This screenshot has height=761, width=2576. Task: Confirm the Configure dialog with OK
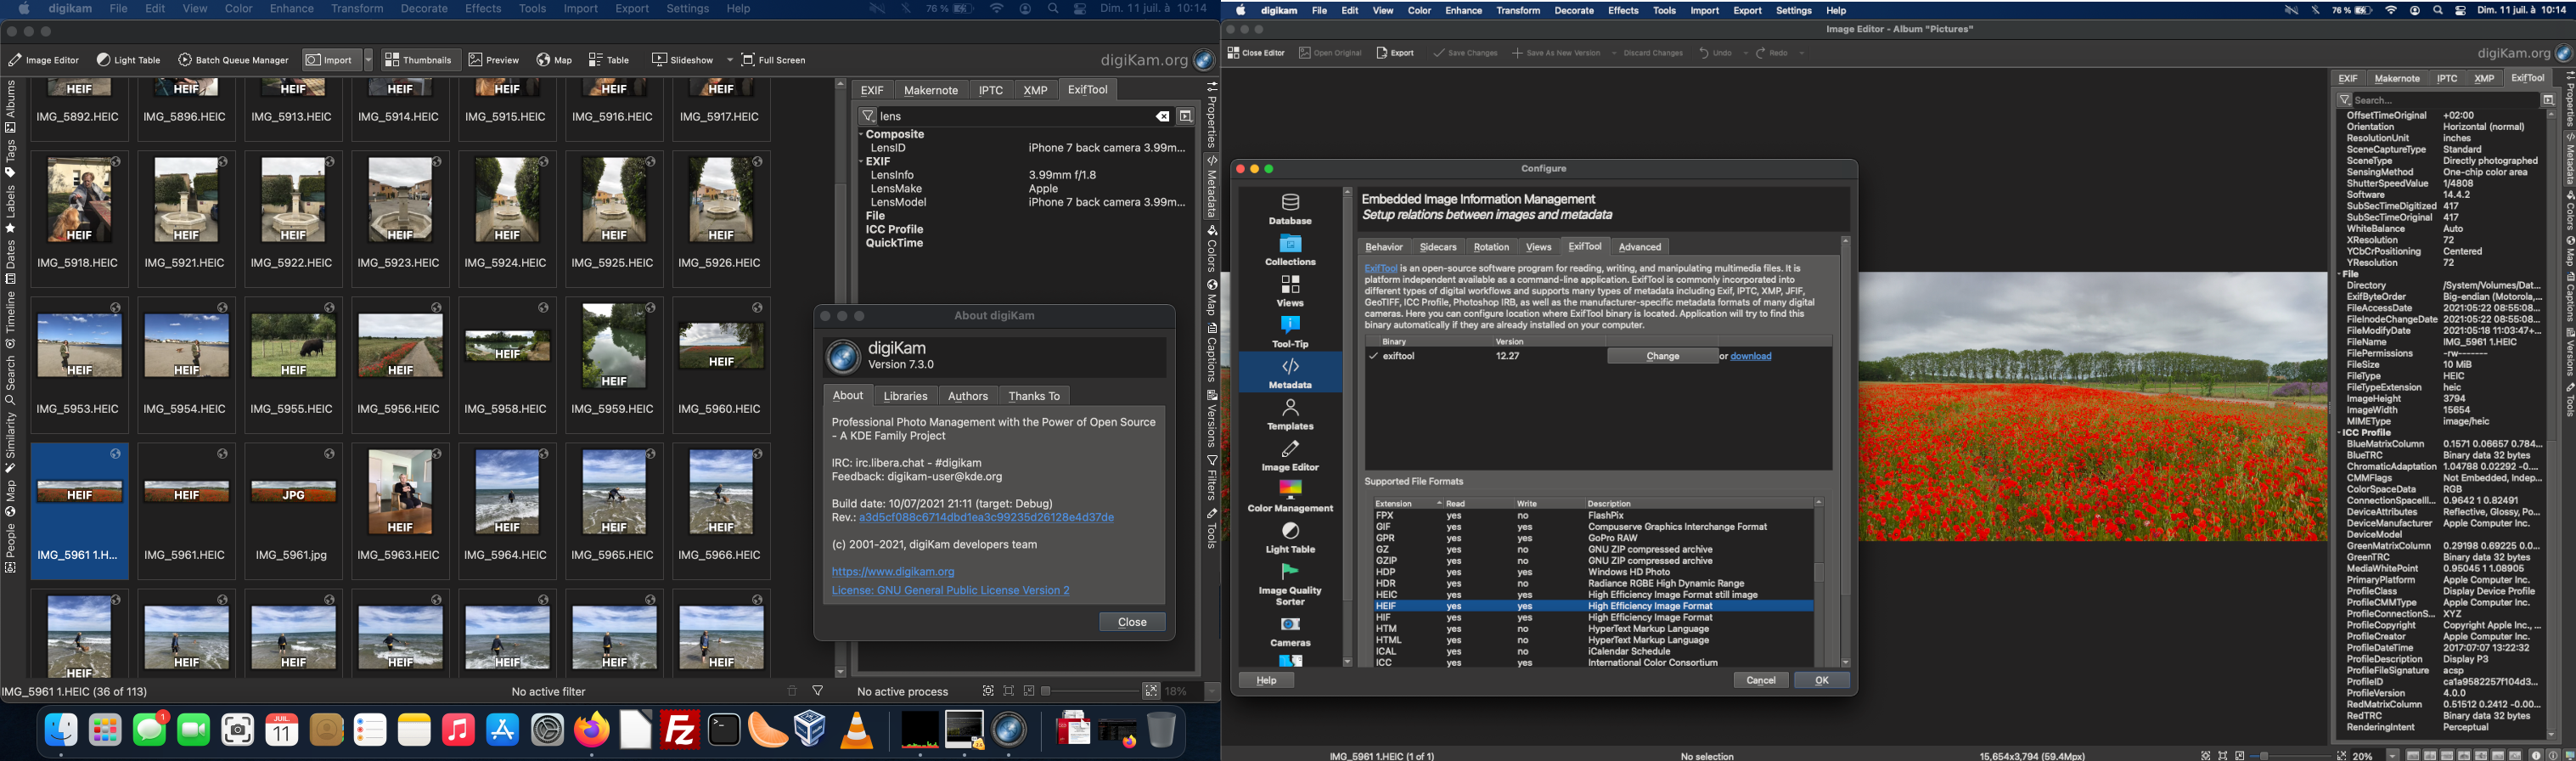point(1821,680)
